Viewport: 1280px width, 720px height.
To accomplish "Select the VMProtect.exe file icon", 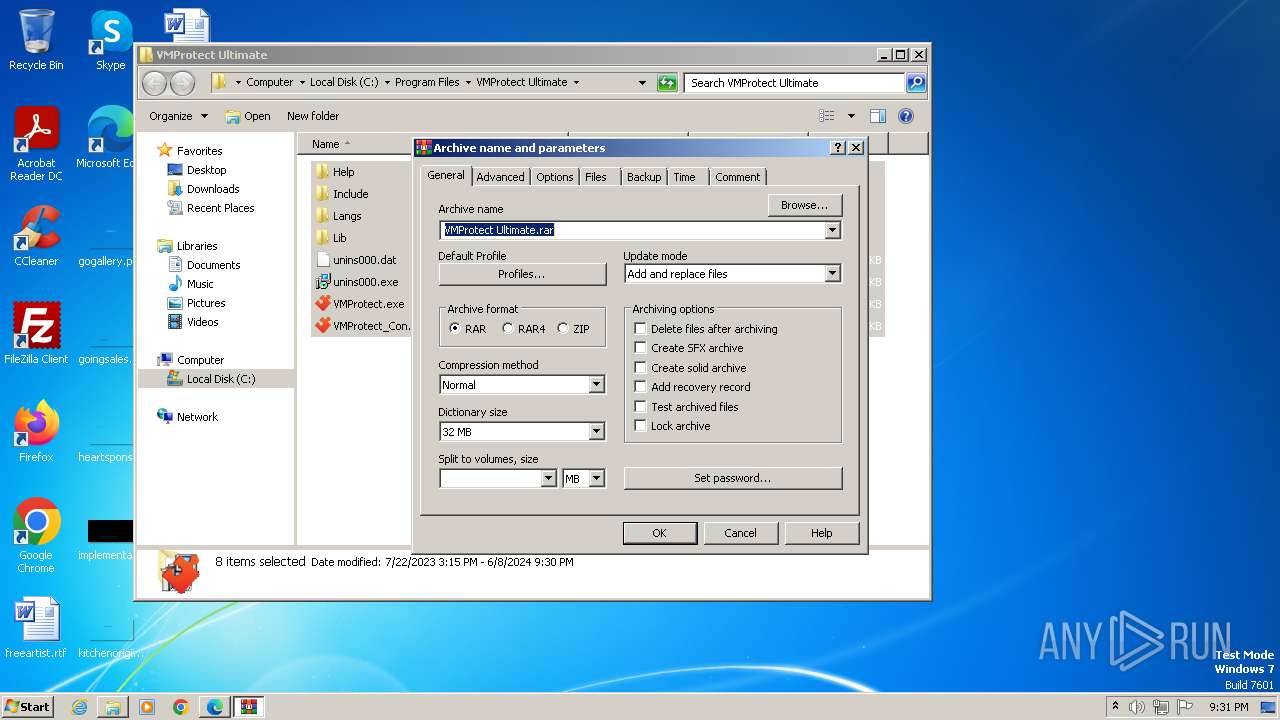I will point(322,304).
